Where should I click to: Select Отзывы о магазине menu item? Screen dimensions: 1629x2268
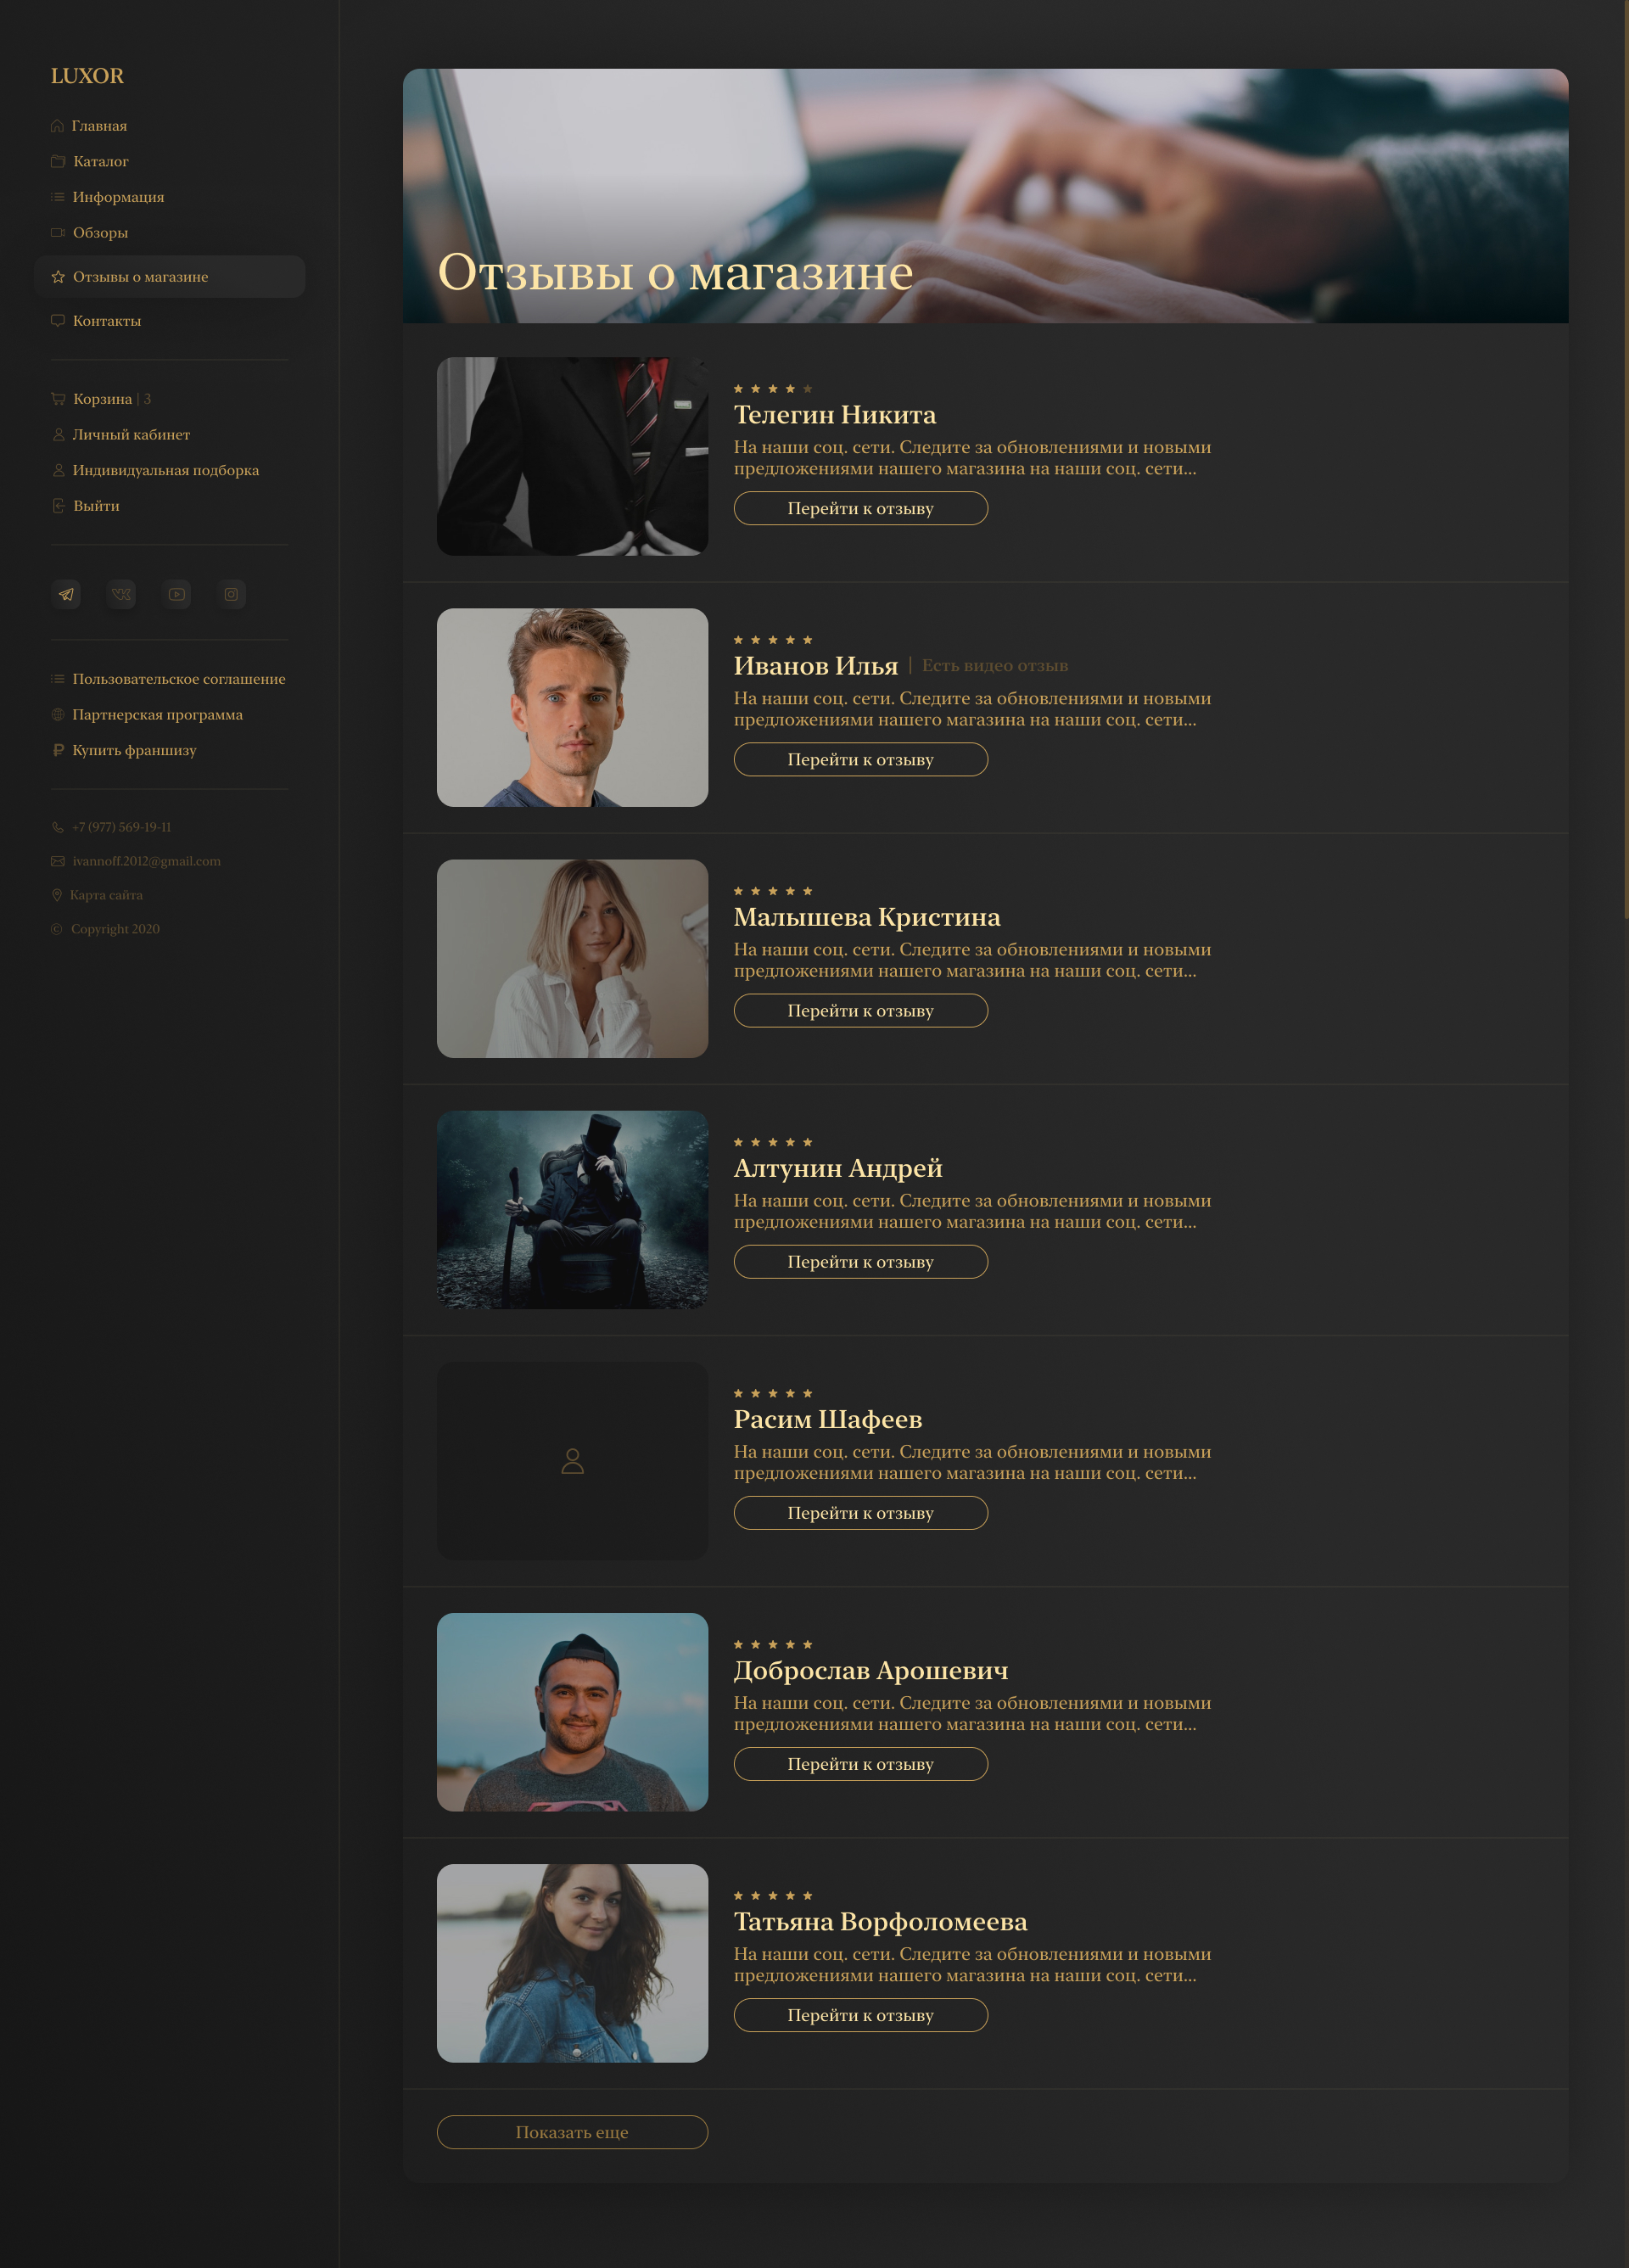(169, 276)
